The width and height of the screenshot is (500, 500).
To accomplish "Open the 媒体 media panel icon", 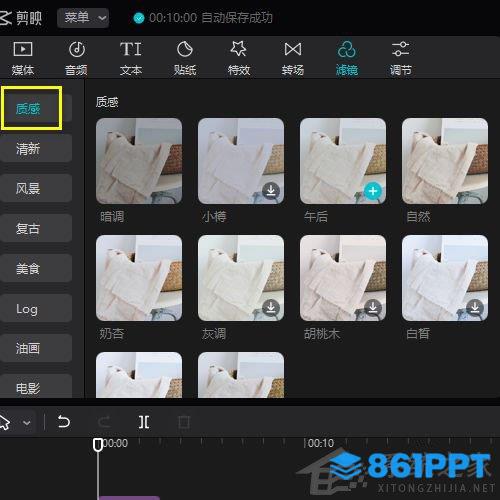I will [x=23, y=49].
